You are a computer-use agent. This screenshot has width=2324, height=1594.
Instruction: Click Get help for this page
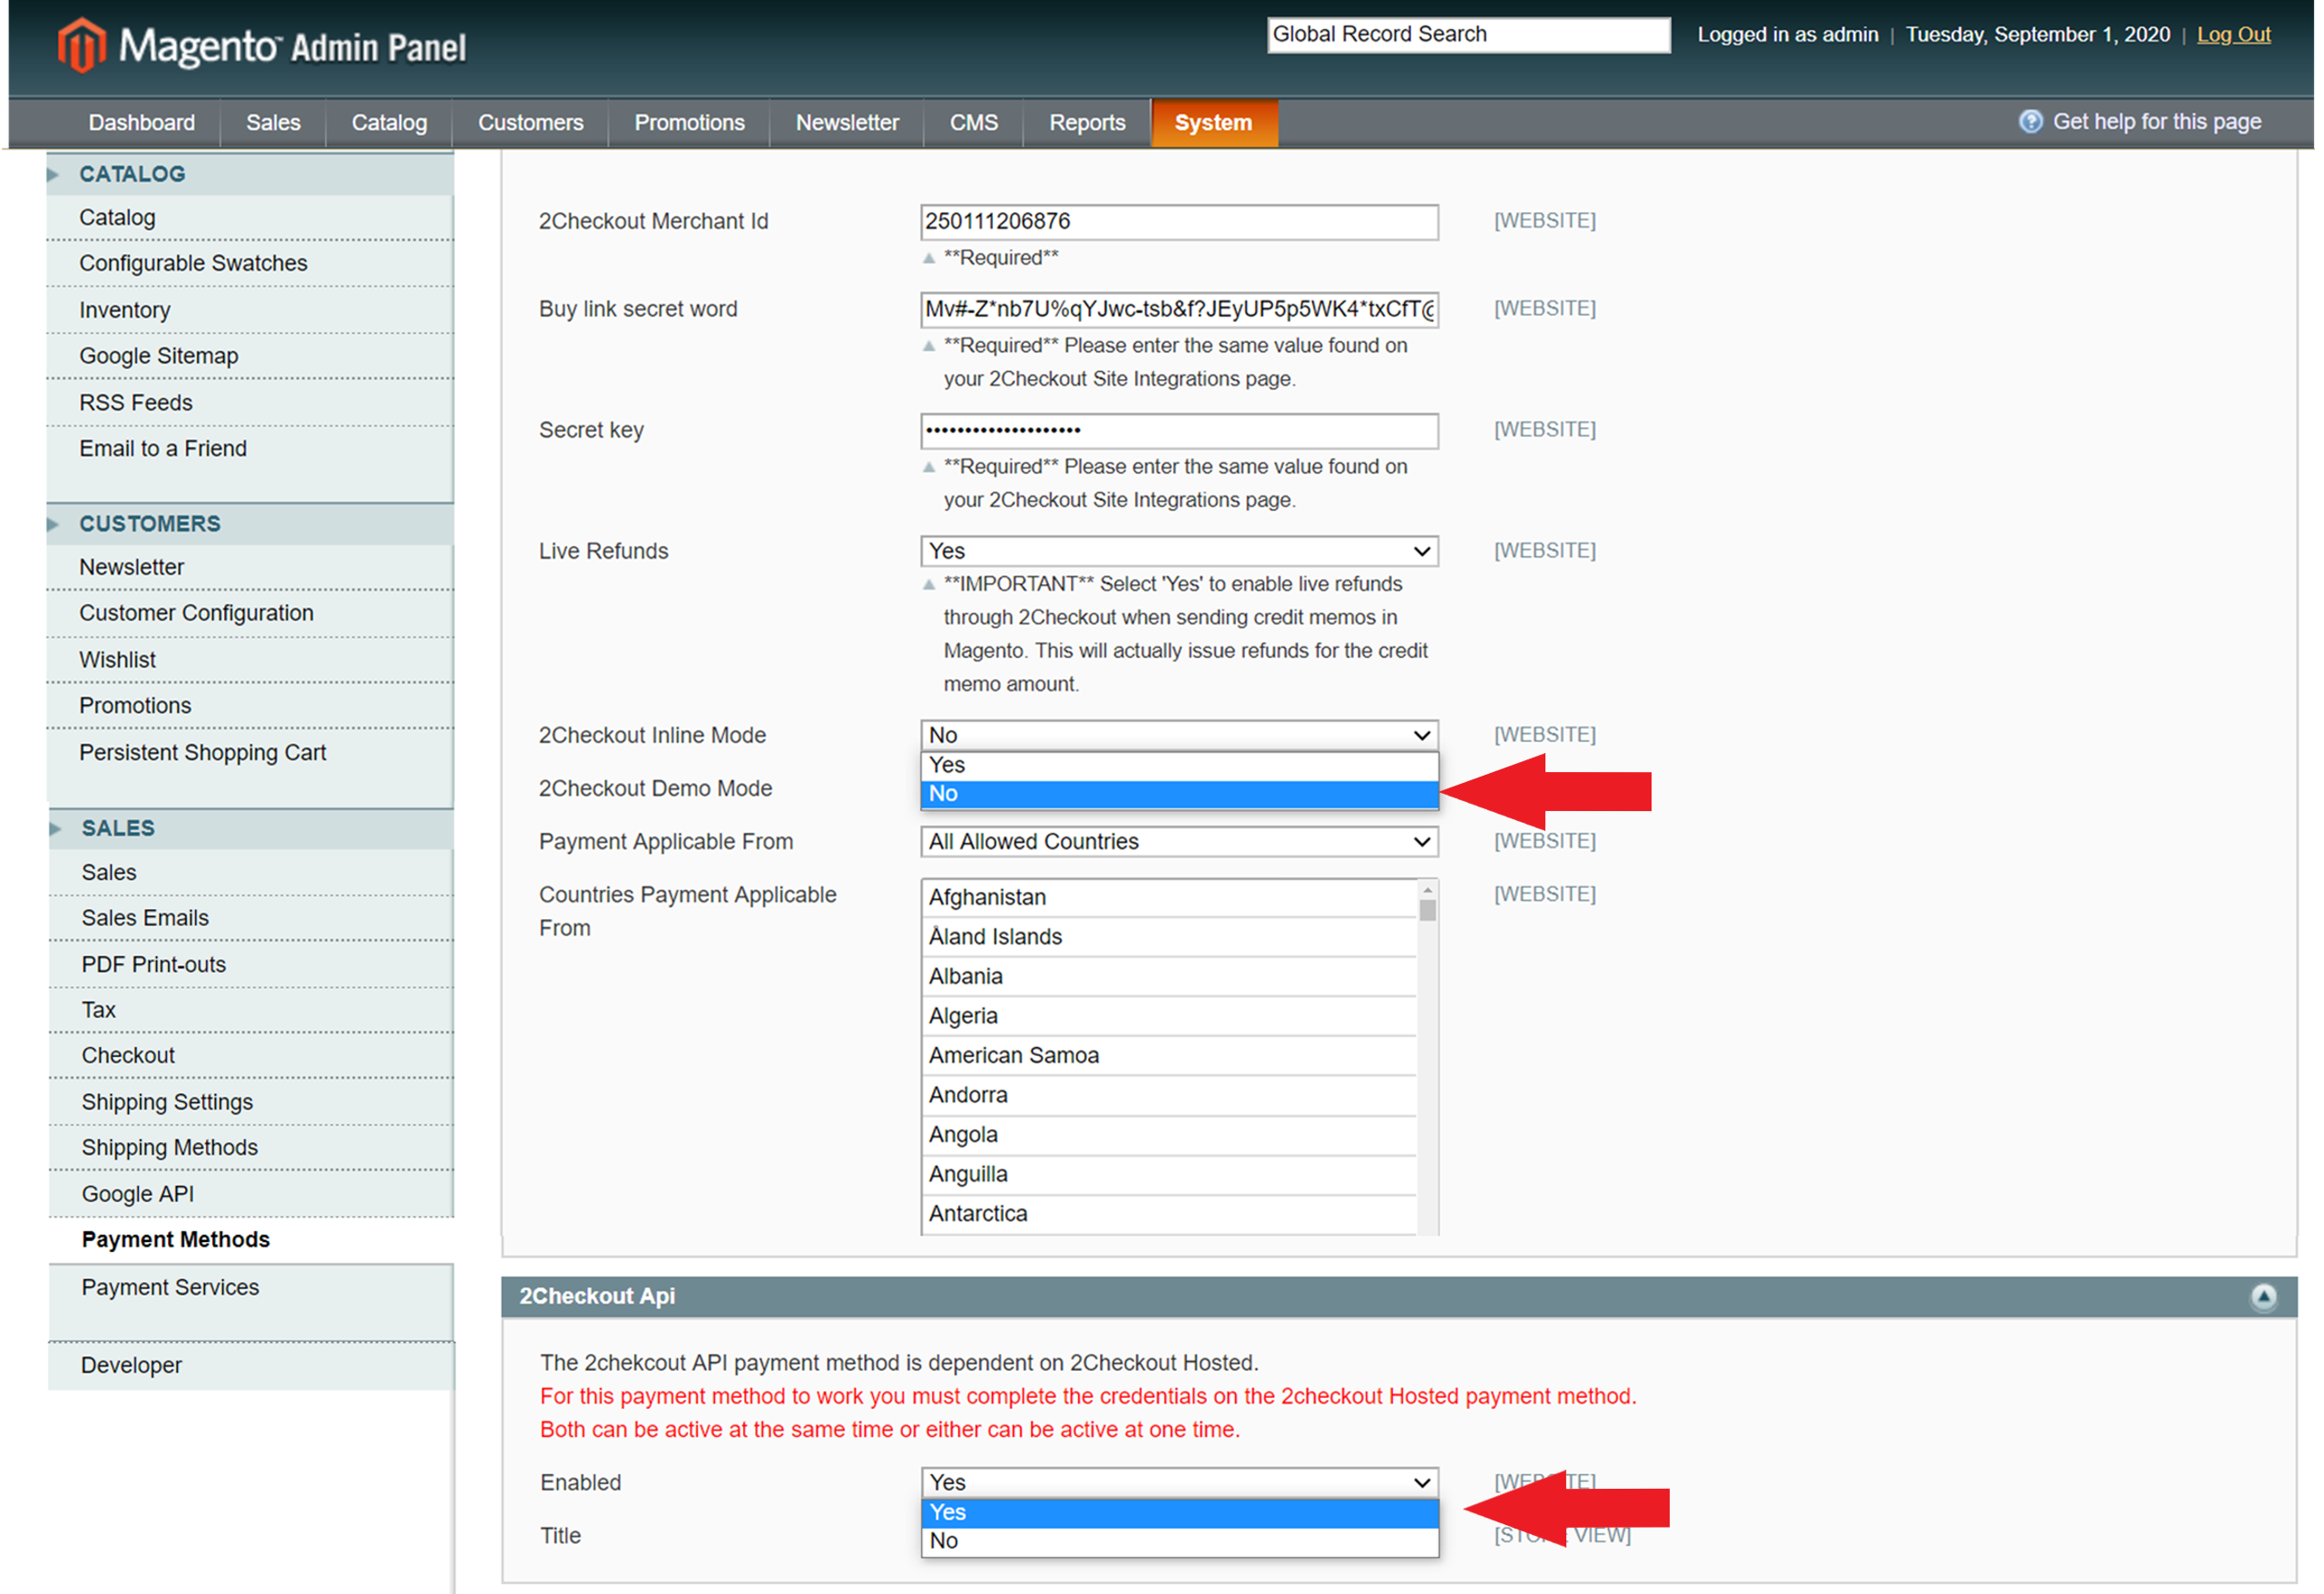coord(2157,122)
